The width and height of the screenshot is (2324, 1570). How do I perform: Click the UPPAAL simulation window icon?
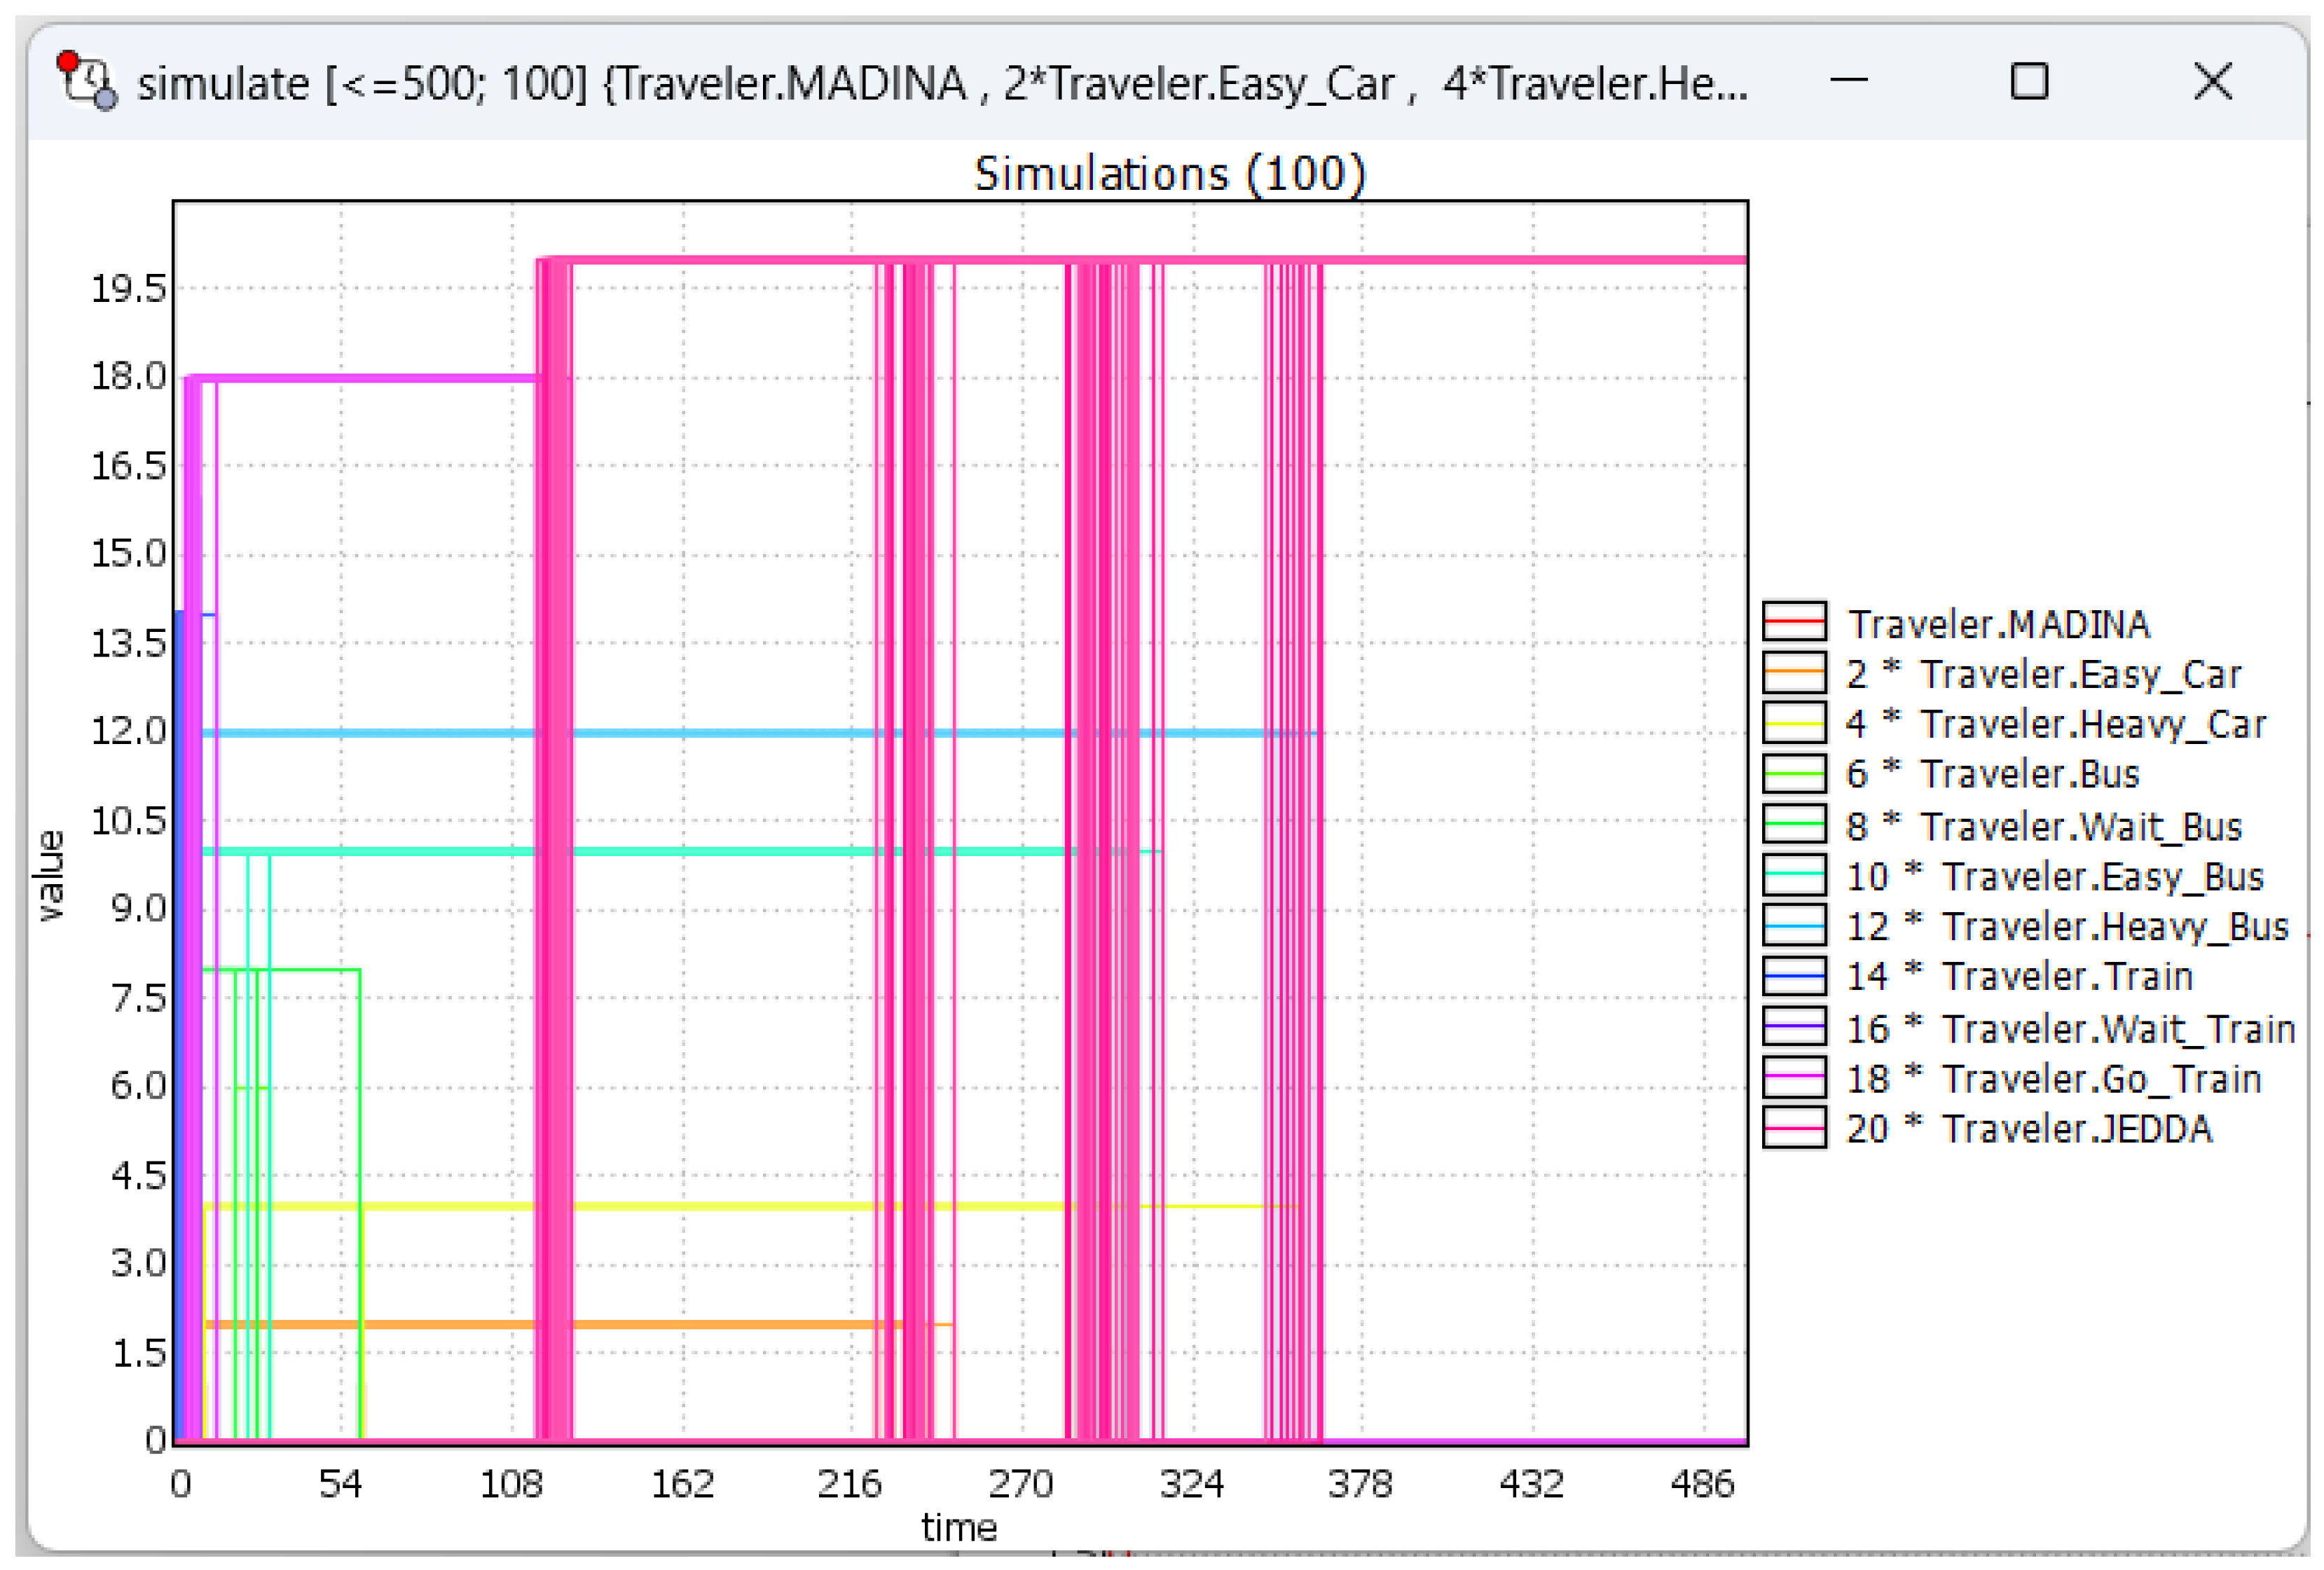(87, 81)
